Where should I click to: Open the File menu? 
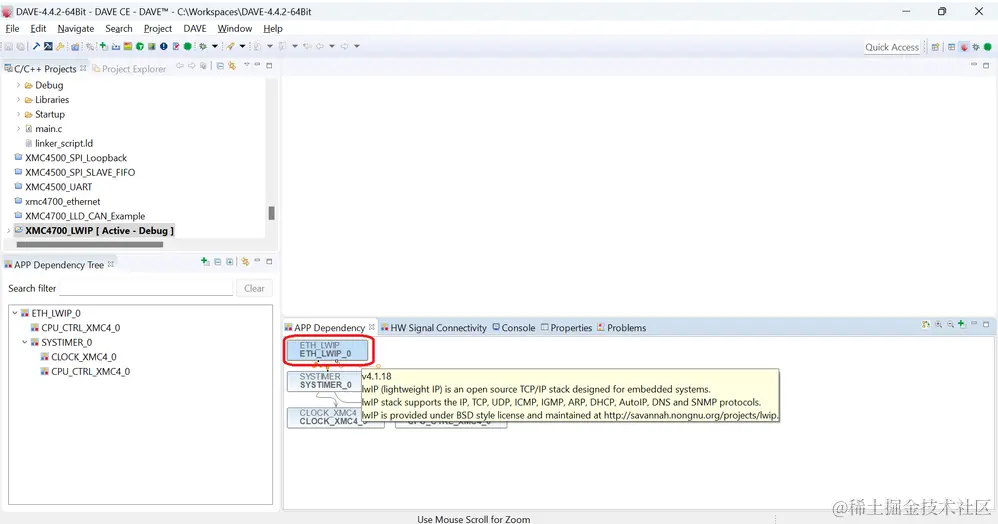click(x=12, y=29)
